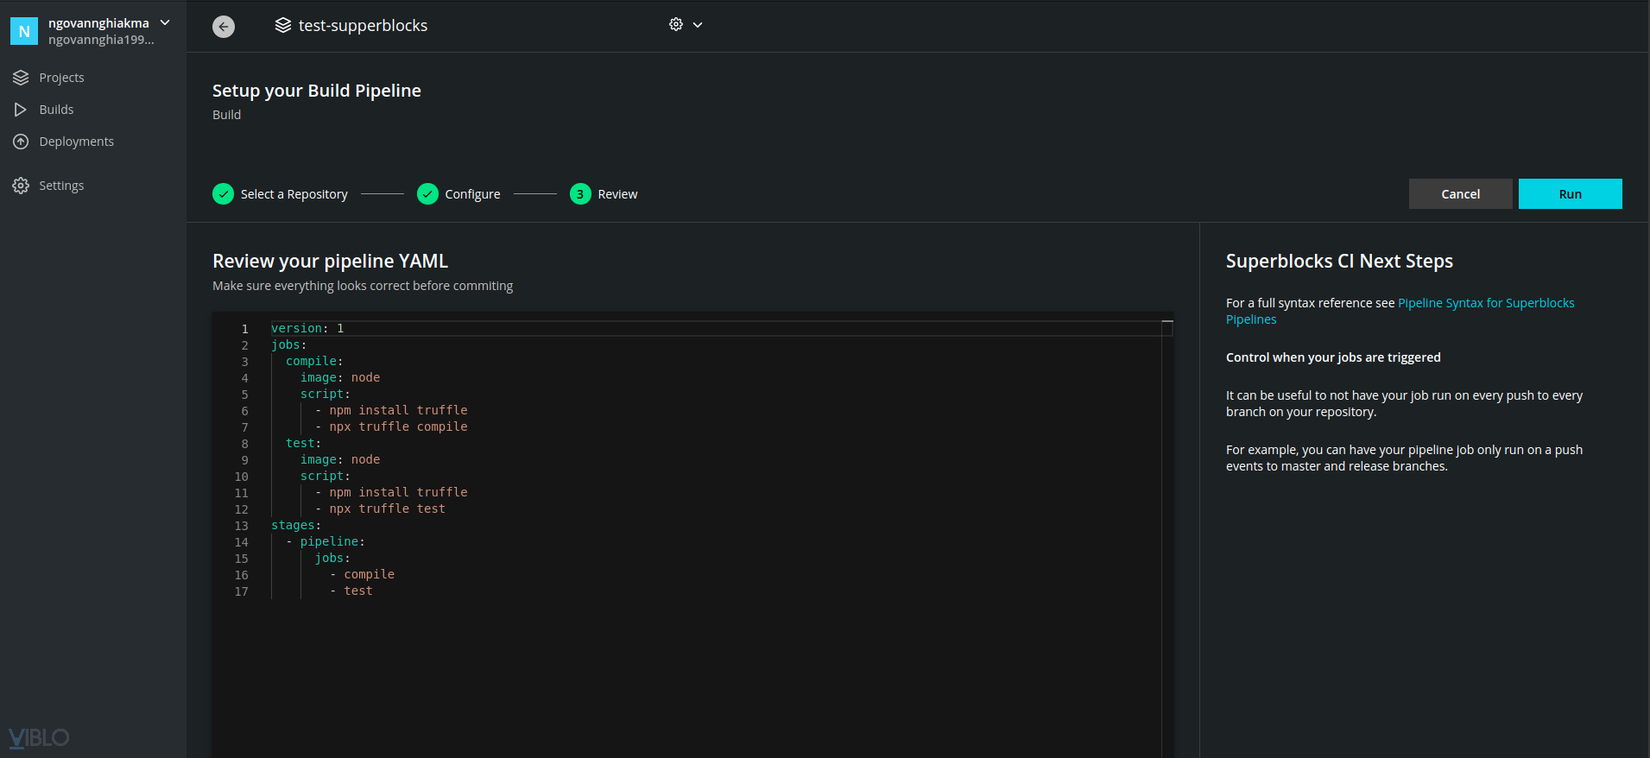Click the Builds play icon

(20, 109)
